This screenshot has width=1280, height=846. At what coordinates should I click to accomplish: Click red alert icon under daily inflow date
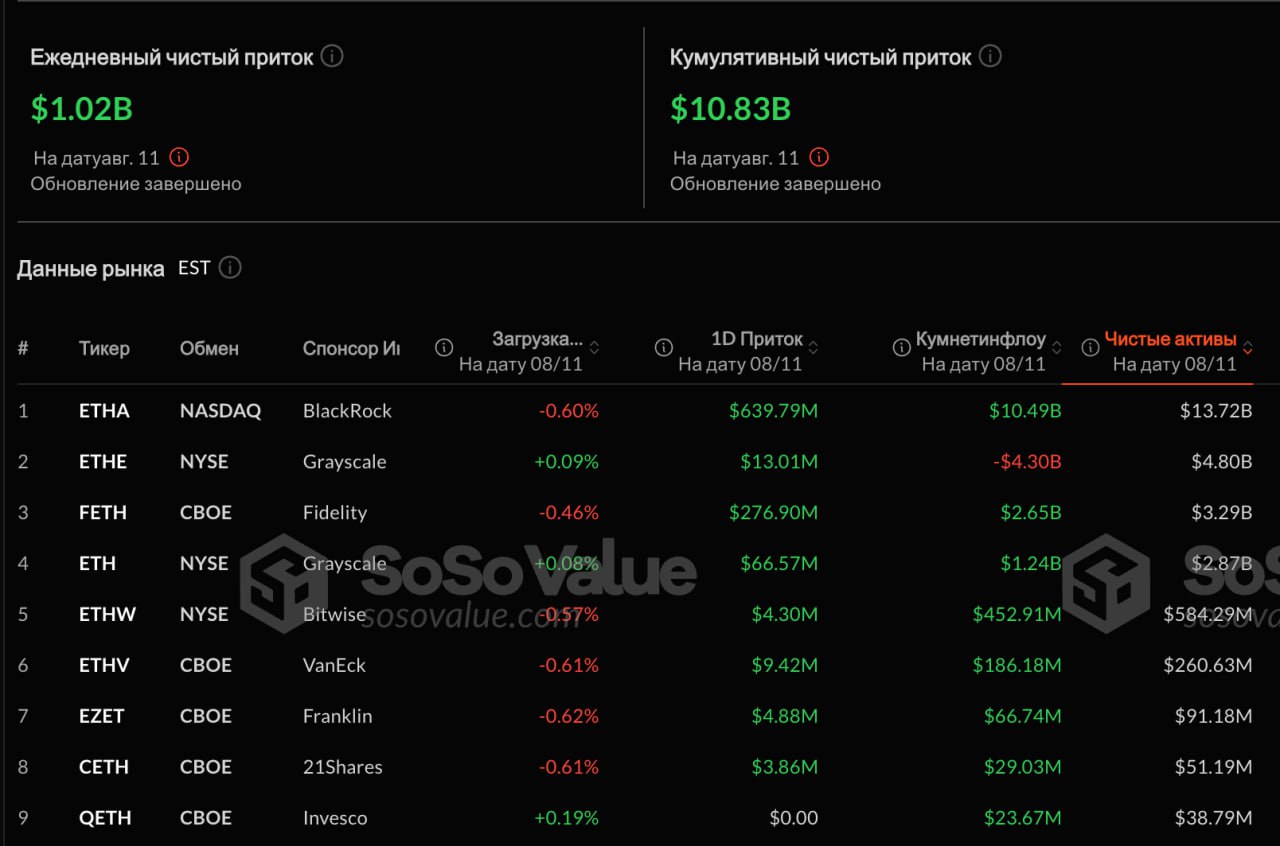[179, 157]
